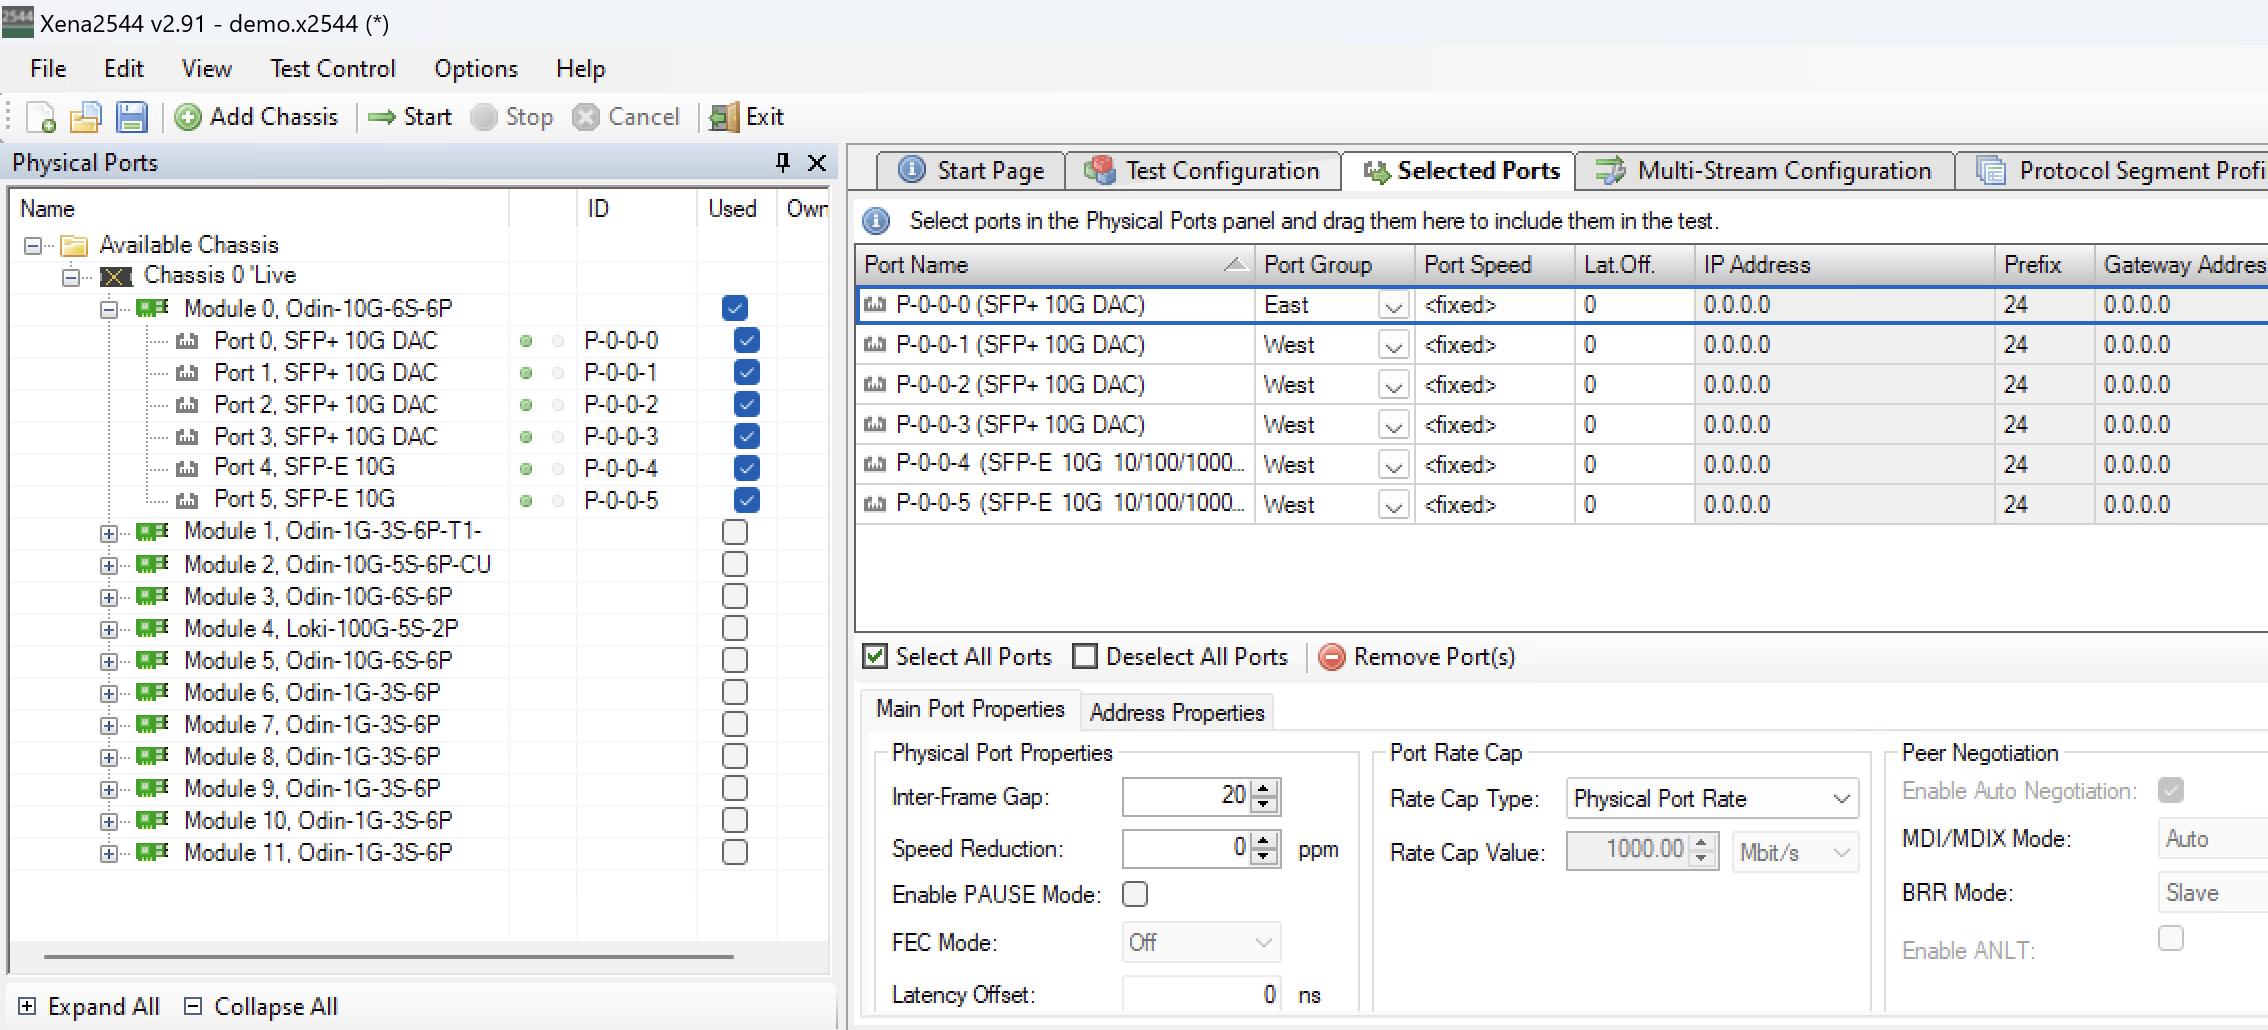The image size is (2268, 1030).
Task: Open the Test Control menu
Action: coord(333,69)
